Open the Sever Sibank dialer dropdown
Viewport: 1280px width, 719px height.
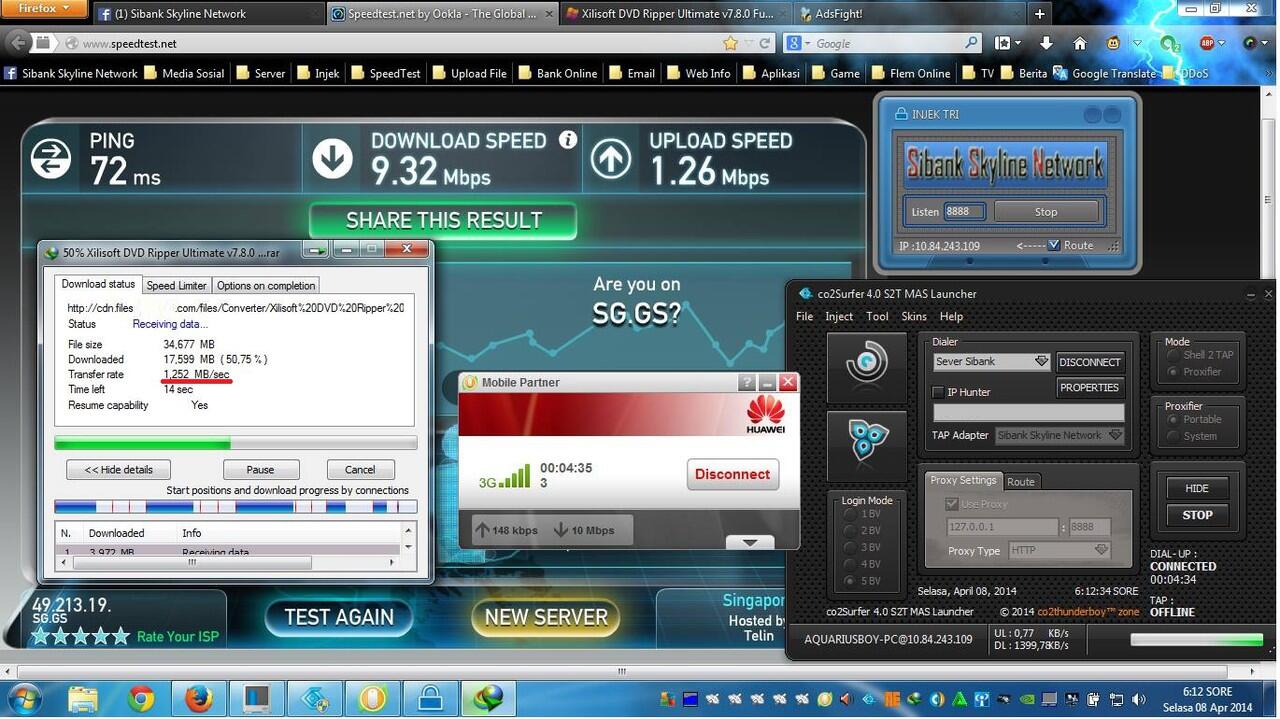[x=991, y=361]
